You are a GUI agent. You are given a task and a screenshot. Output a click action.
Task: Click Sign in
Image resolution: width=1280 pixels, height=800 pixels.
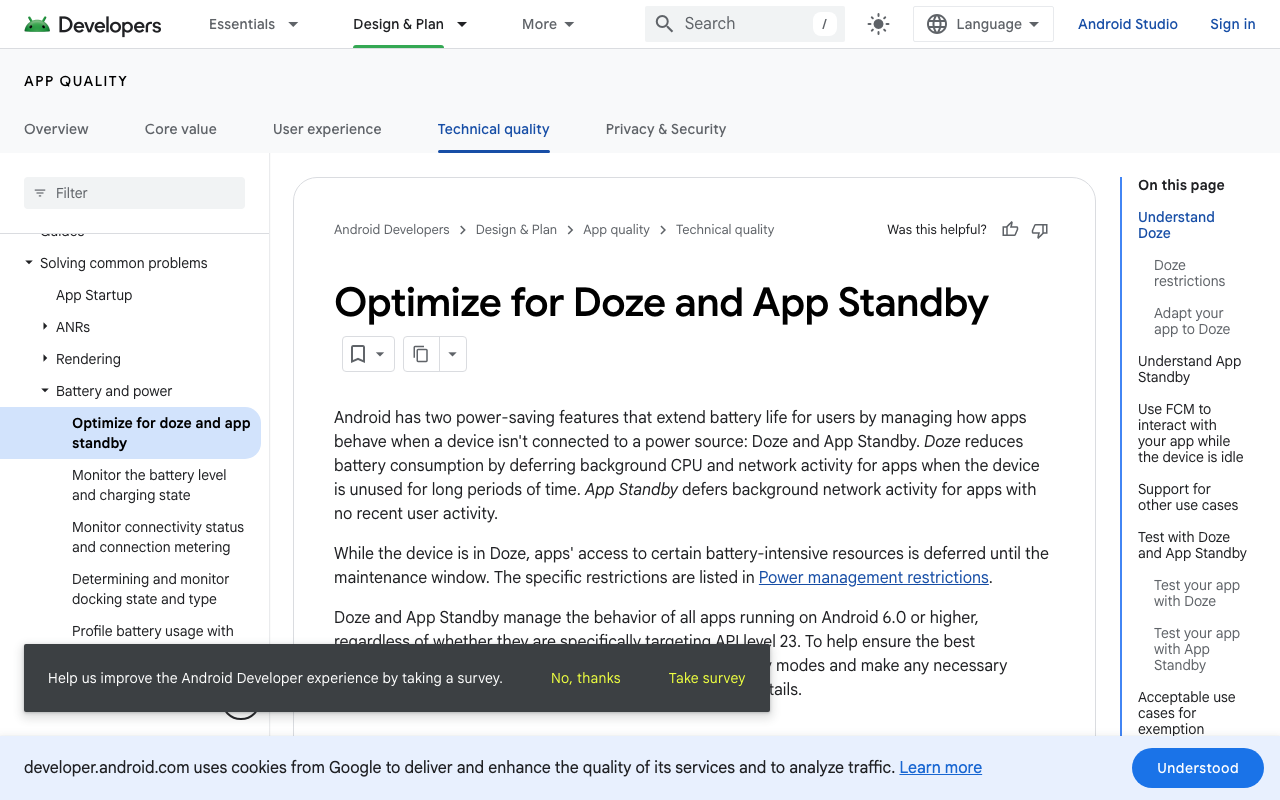pos(1233,24)
